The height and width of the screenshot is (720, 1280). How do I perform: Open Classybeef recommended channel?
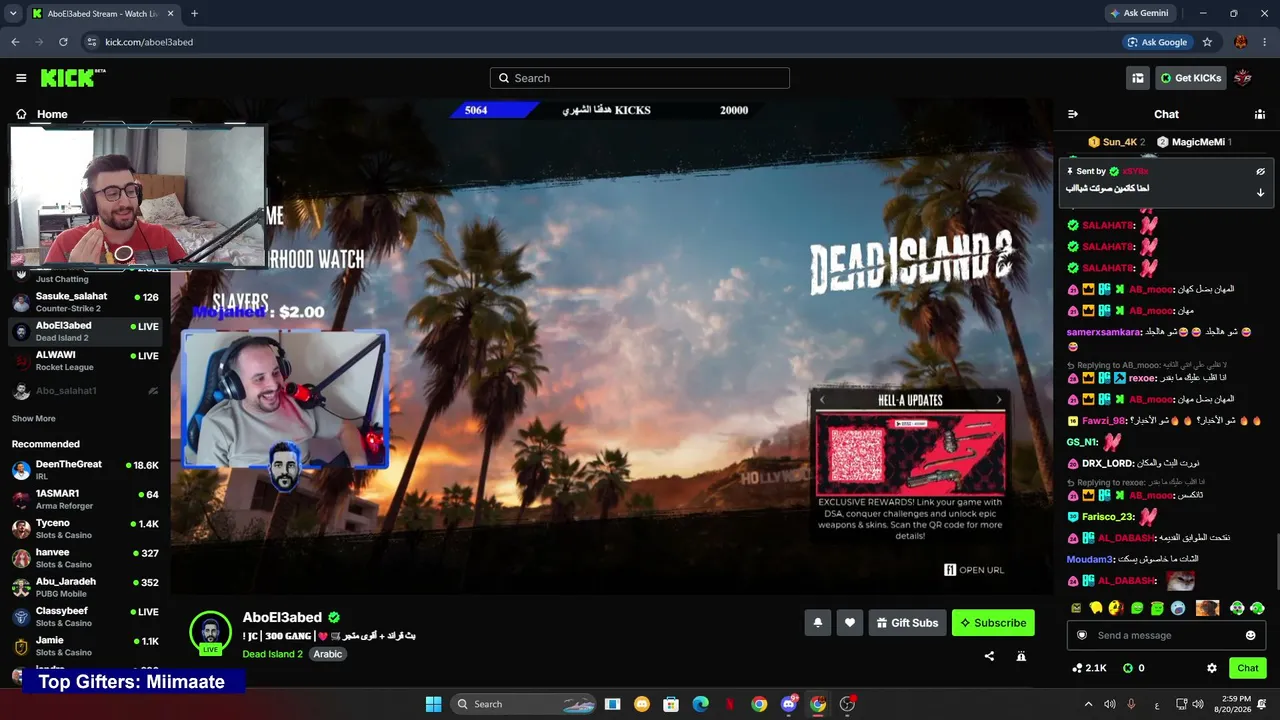pyautogui.click(x=85, y=616)
